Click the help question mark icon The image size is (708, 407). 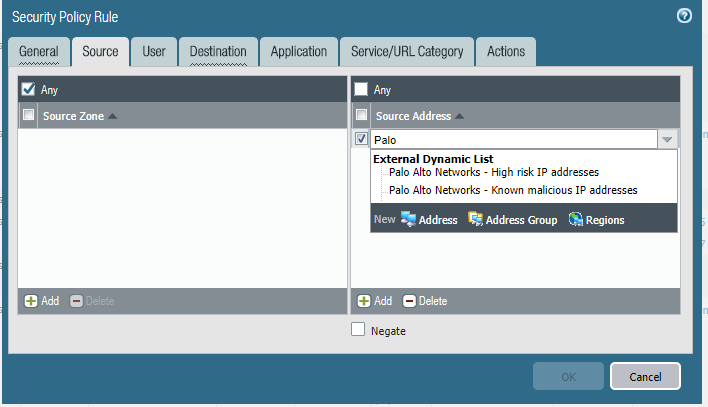tap(684, 16)
